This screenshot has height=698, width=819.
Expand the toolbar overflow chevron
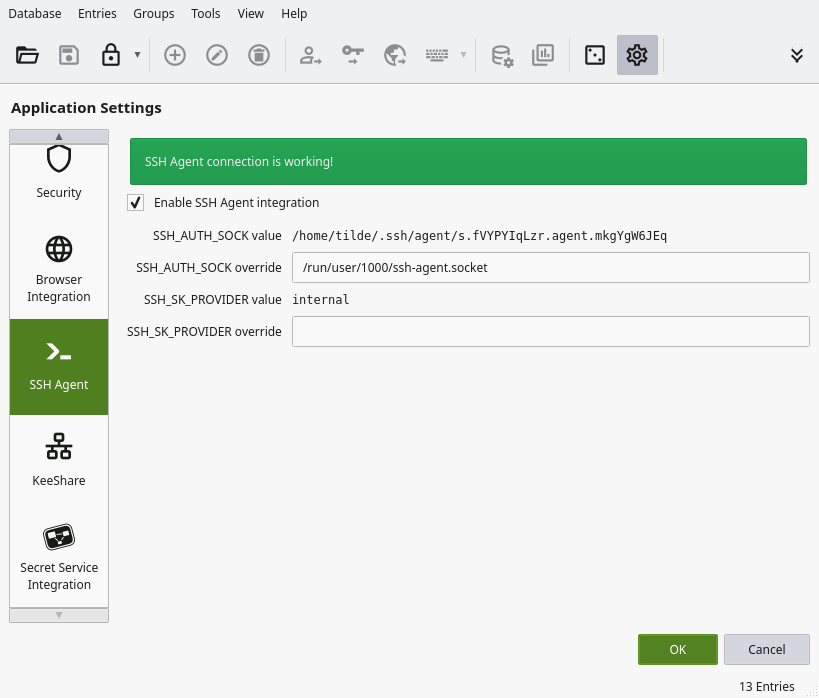point(797,55)
